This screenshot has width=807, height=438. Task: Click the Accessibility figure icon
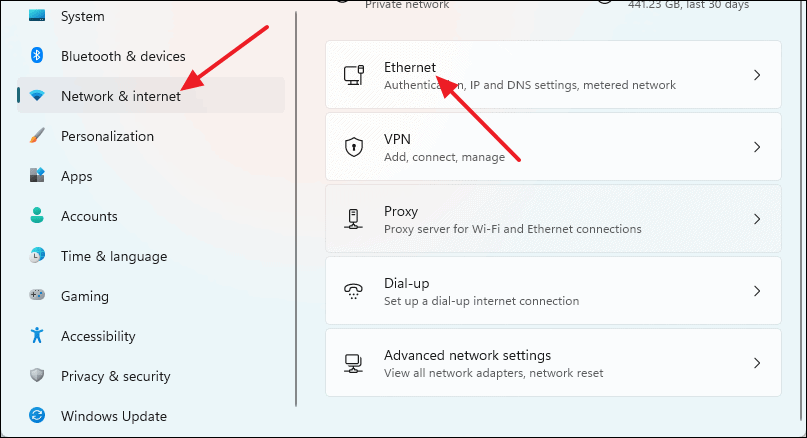[37, 335]
